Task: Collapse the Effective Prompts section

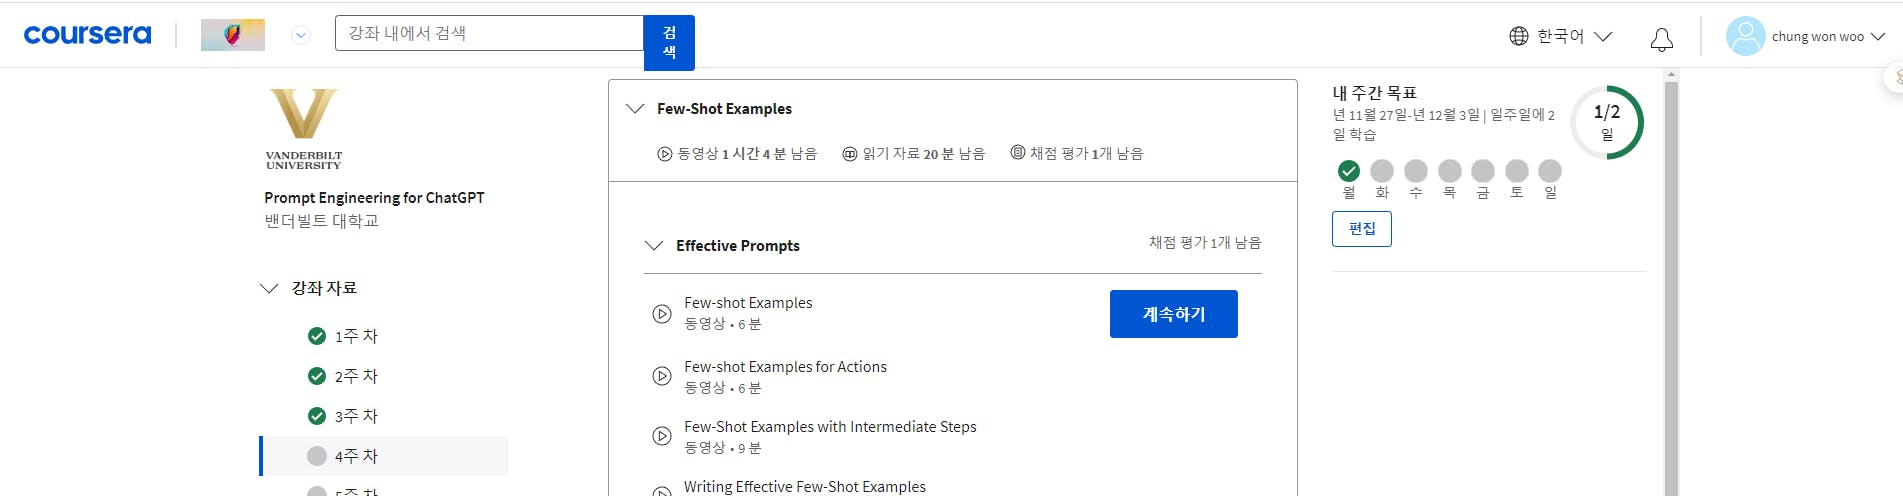Action: 654,245
